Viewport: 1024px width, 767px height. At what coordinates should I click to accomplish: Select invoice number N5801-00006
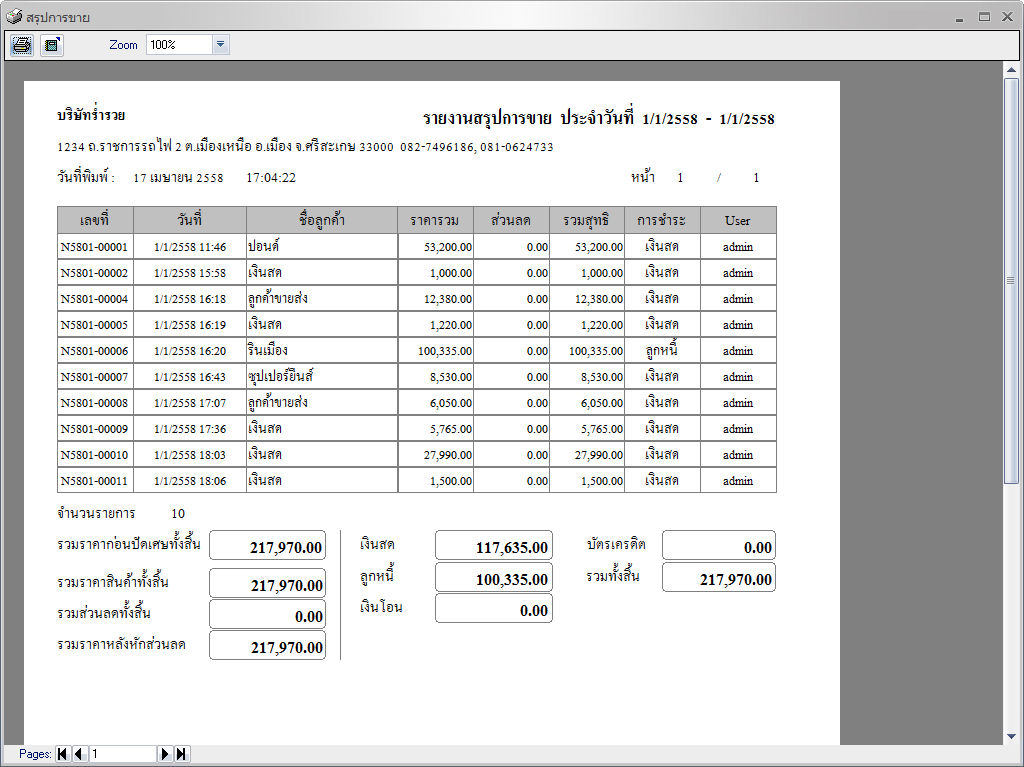[95, 351]
